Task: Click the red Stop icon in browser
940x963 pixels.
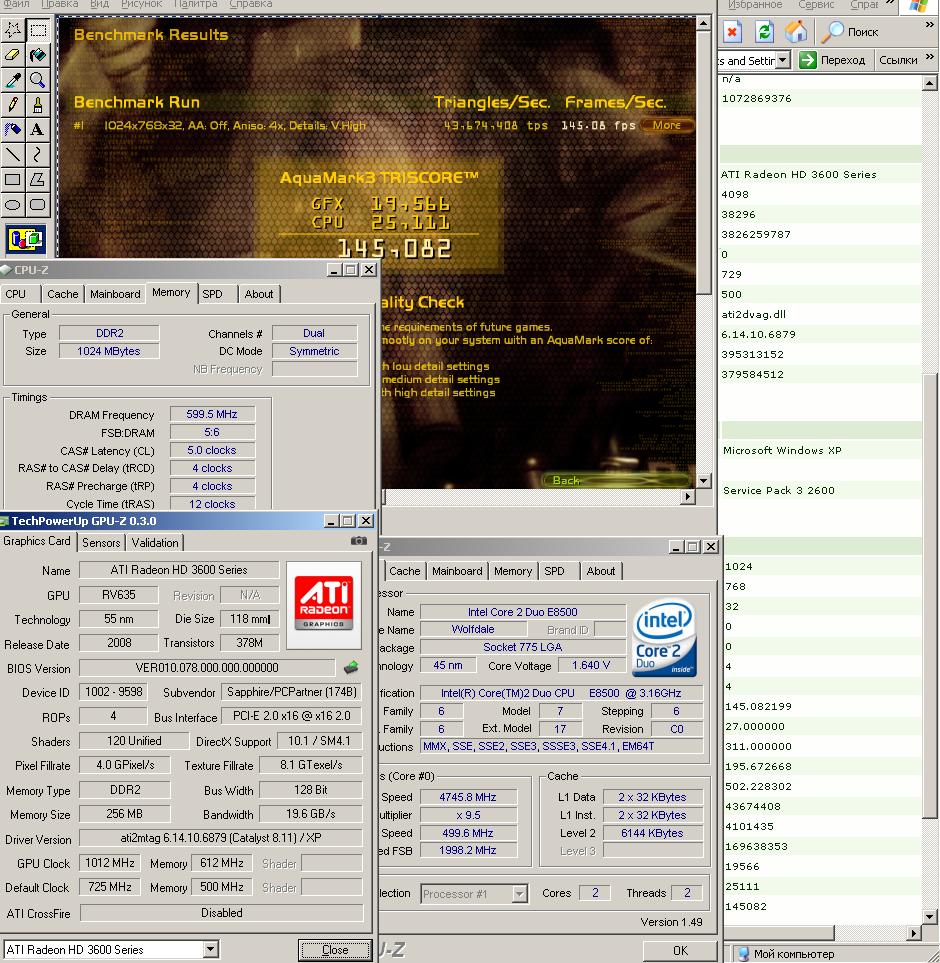Action: (732, 32)
